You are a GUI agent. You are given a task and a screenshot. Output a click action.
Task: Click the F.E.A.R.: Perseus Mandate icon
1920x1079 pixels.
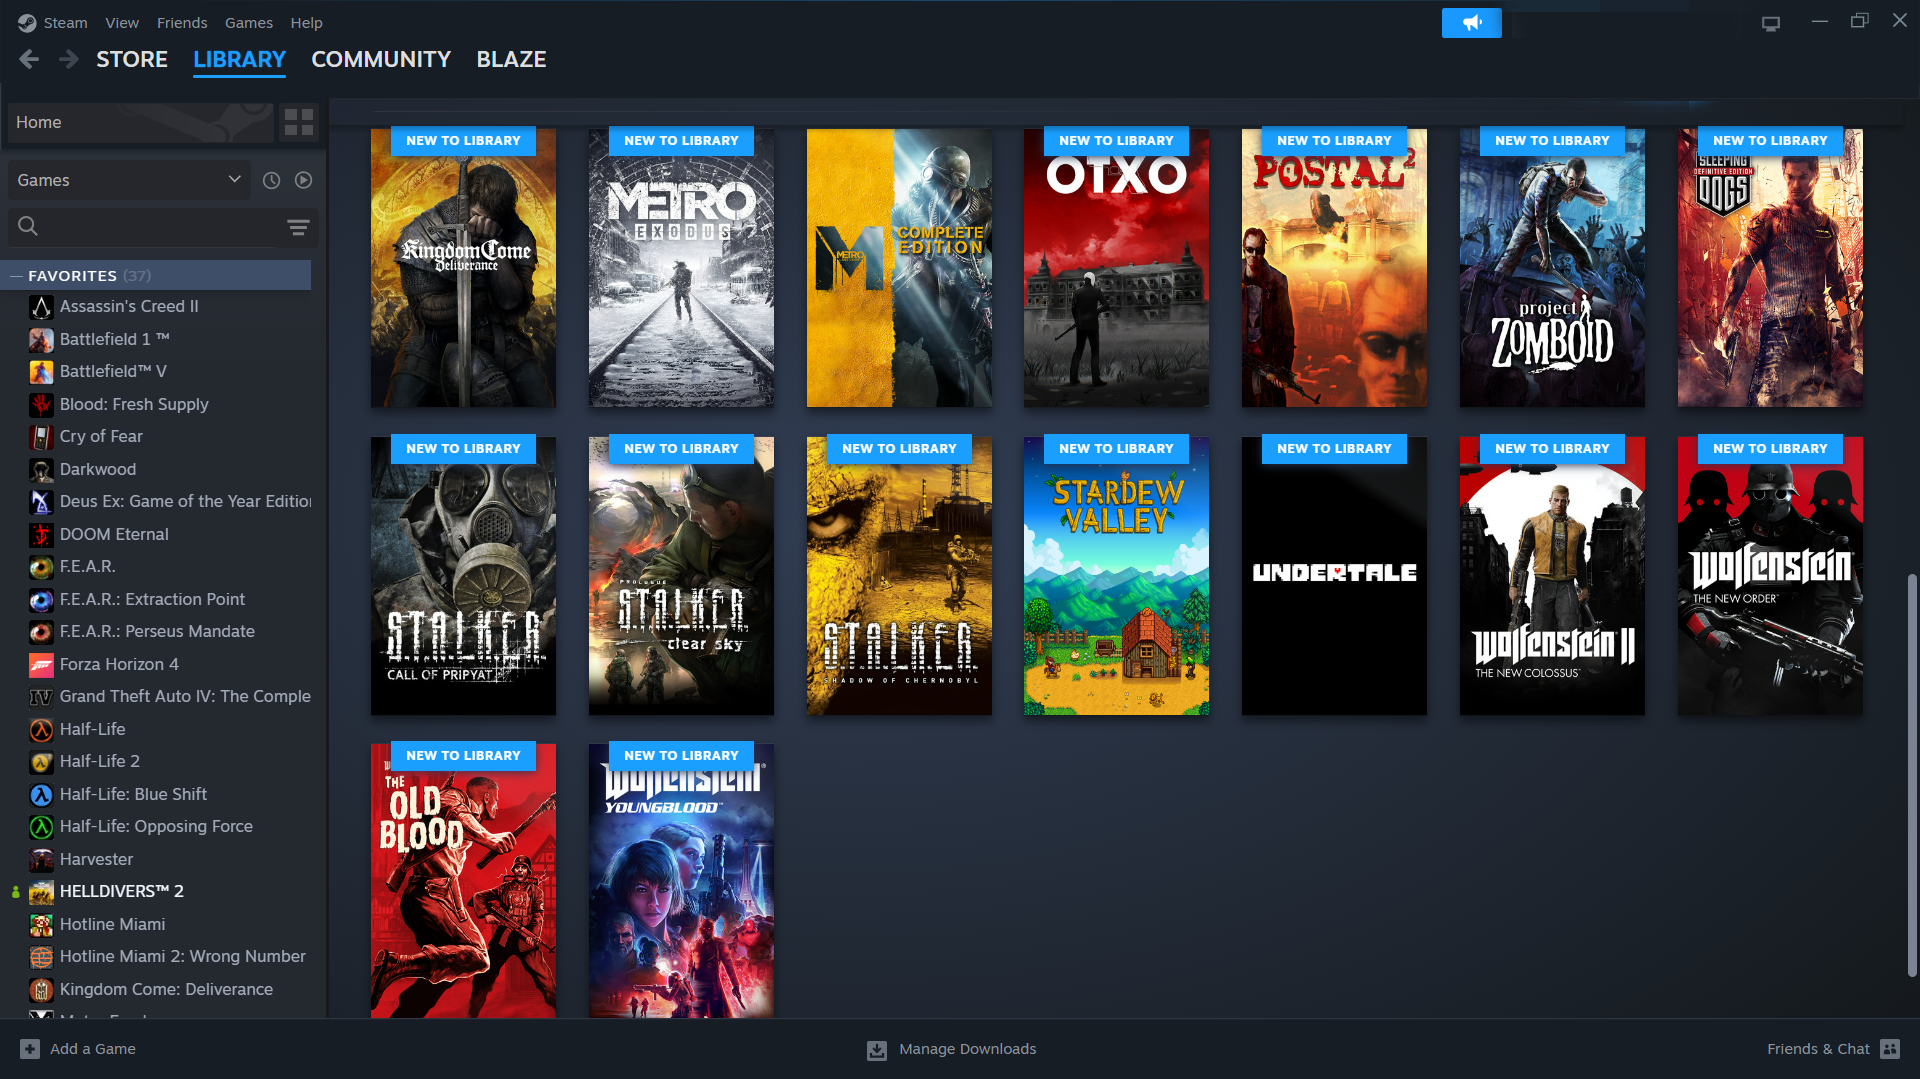point(41,632)
